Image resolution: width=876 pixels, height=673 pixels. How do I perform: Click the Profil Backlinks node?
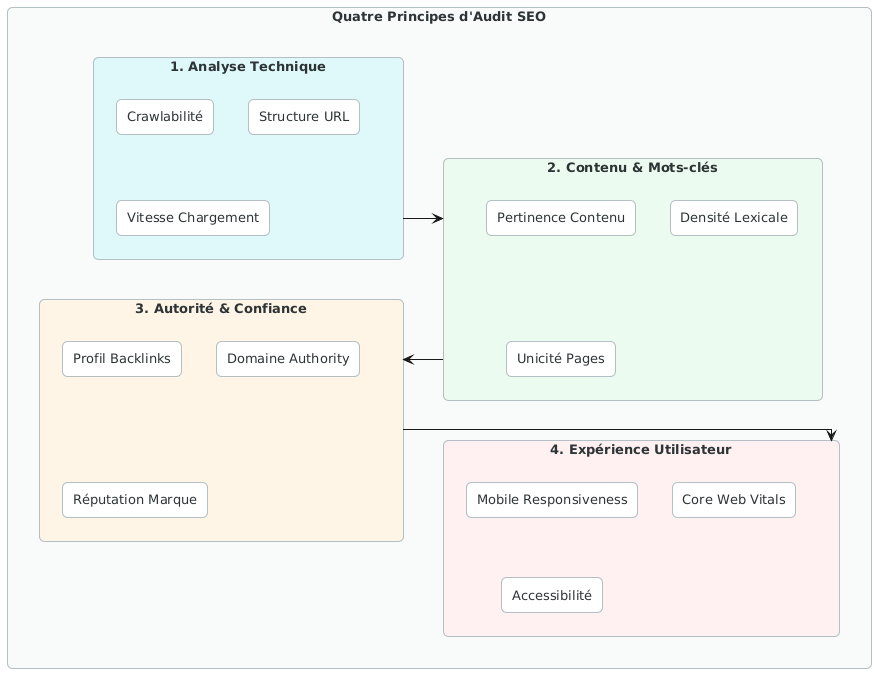coord(122,359)
